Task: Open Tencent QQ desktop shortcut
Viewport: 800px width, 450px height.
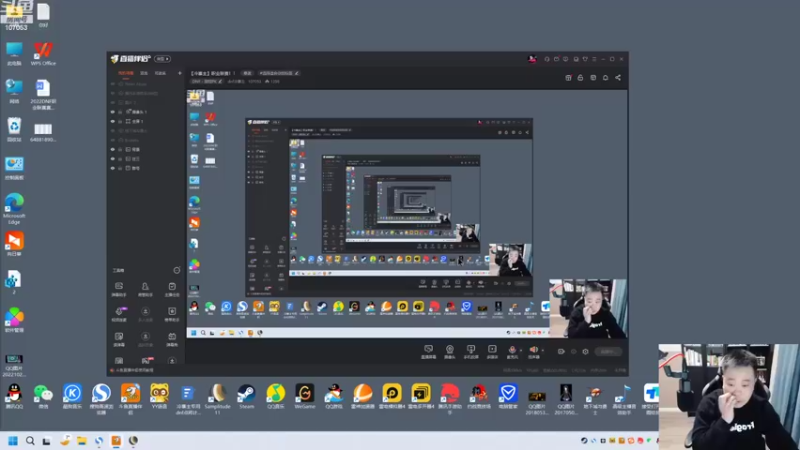Action: pyautogui.click(x=14, y=397)
